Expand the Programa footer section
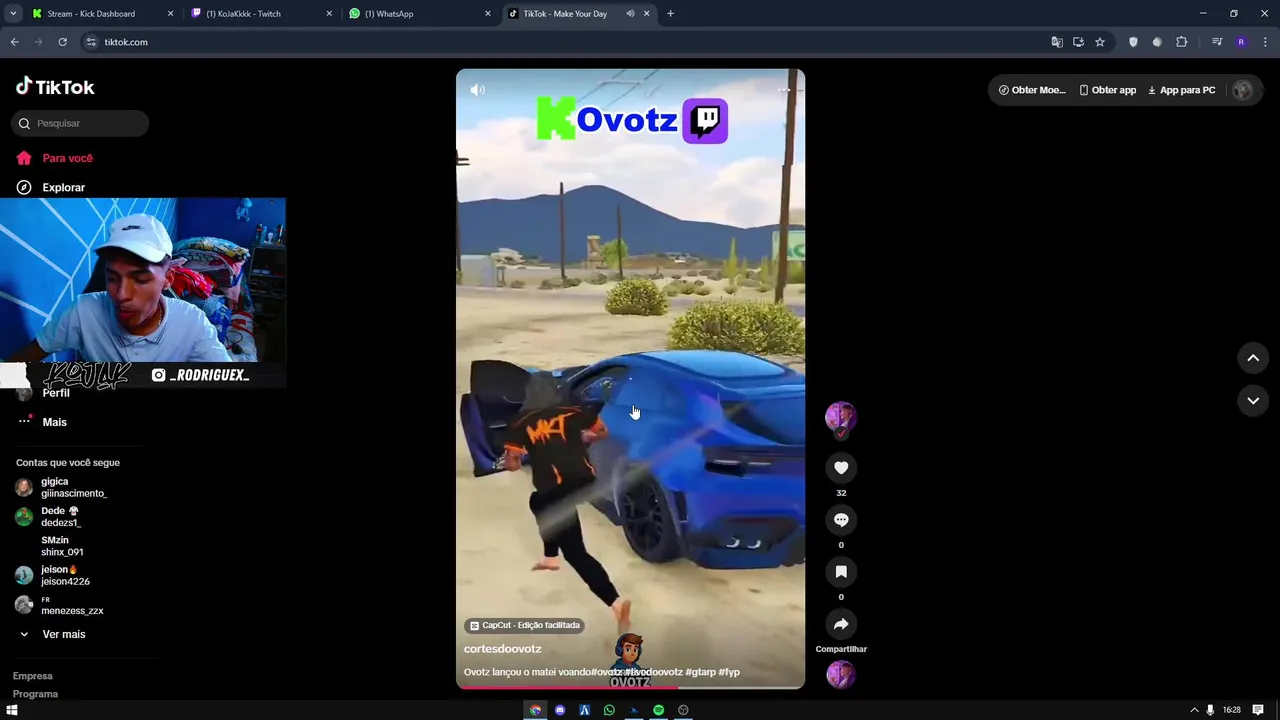Image resolution: width=1280 pixels, height=720 pixels. click(35, 694)
